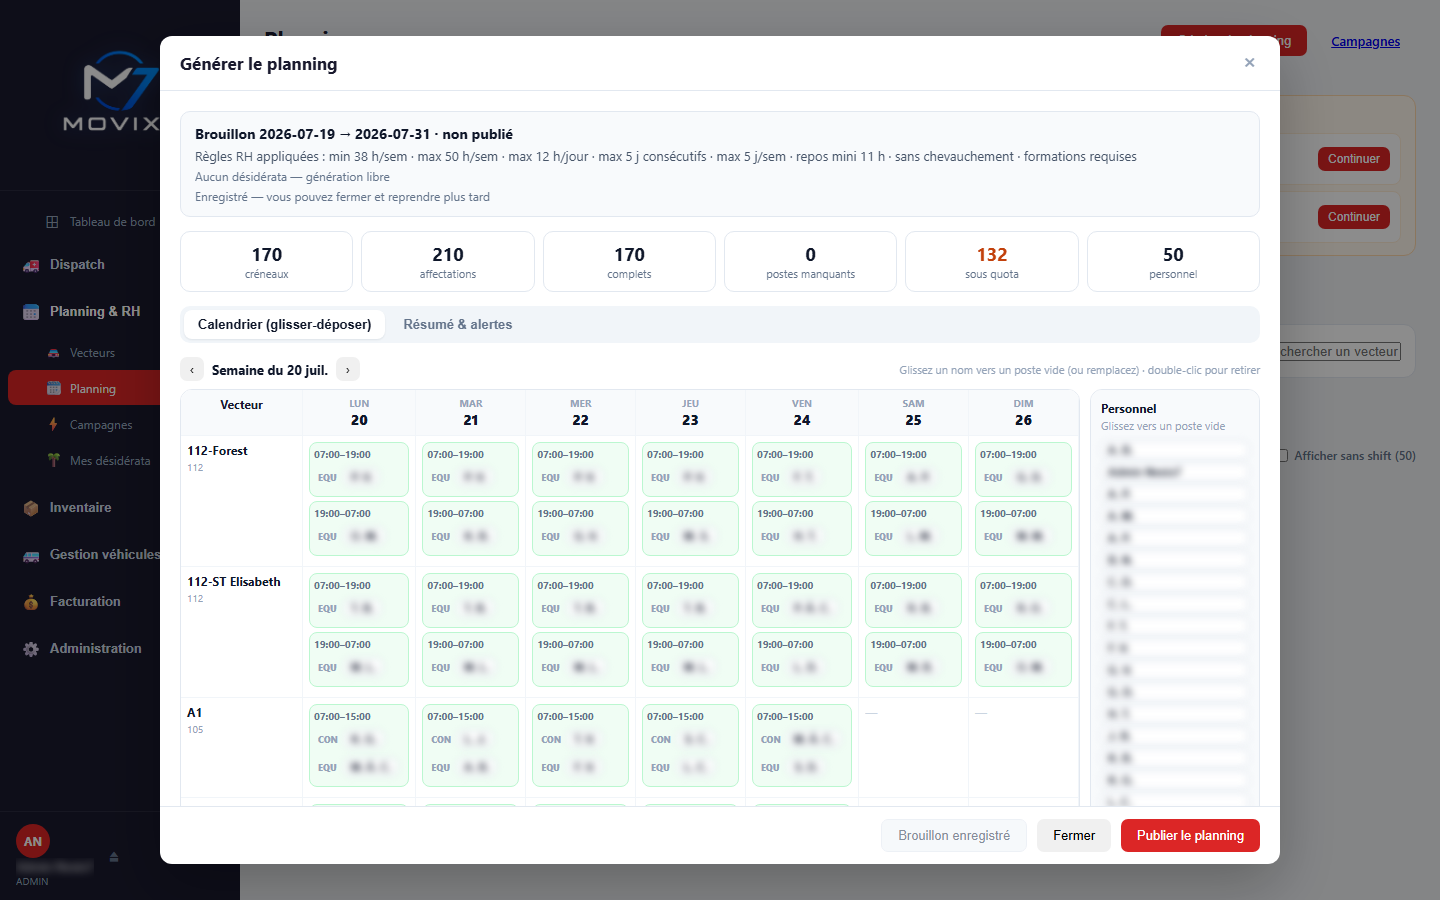Select A1 Tuesday 07:00–15:00 shift card
This screenshot has width=1440, height=900.
(470, 745)
